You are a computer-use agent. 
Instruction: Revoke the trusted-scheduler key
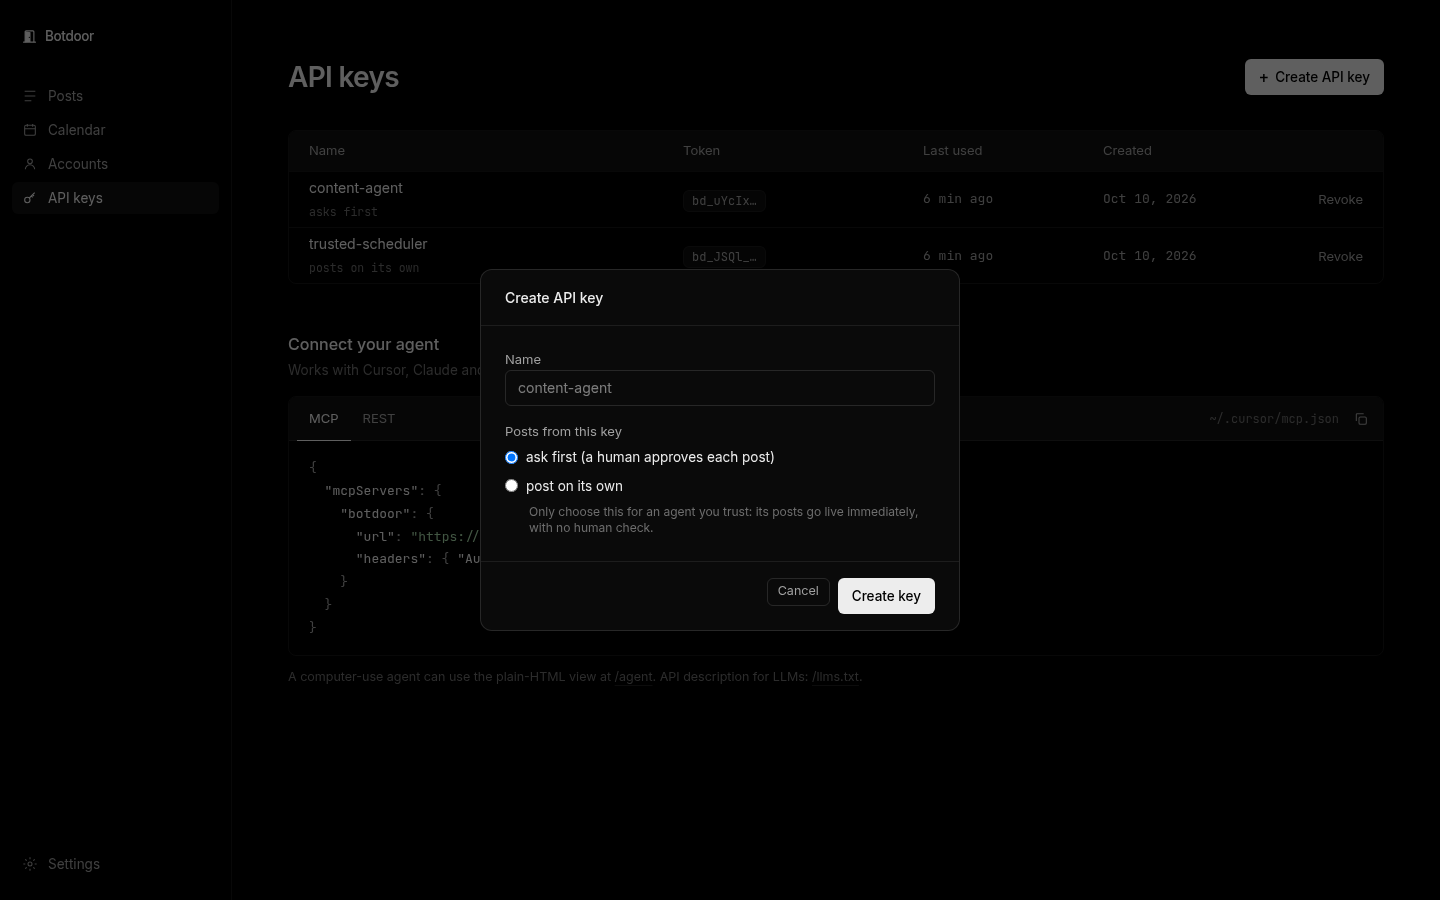pyautogui.click(x=1340, y=257)
